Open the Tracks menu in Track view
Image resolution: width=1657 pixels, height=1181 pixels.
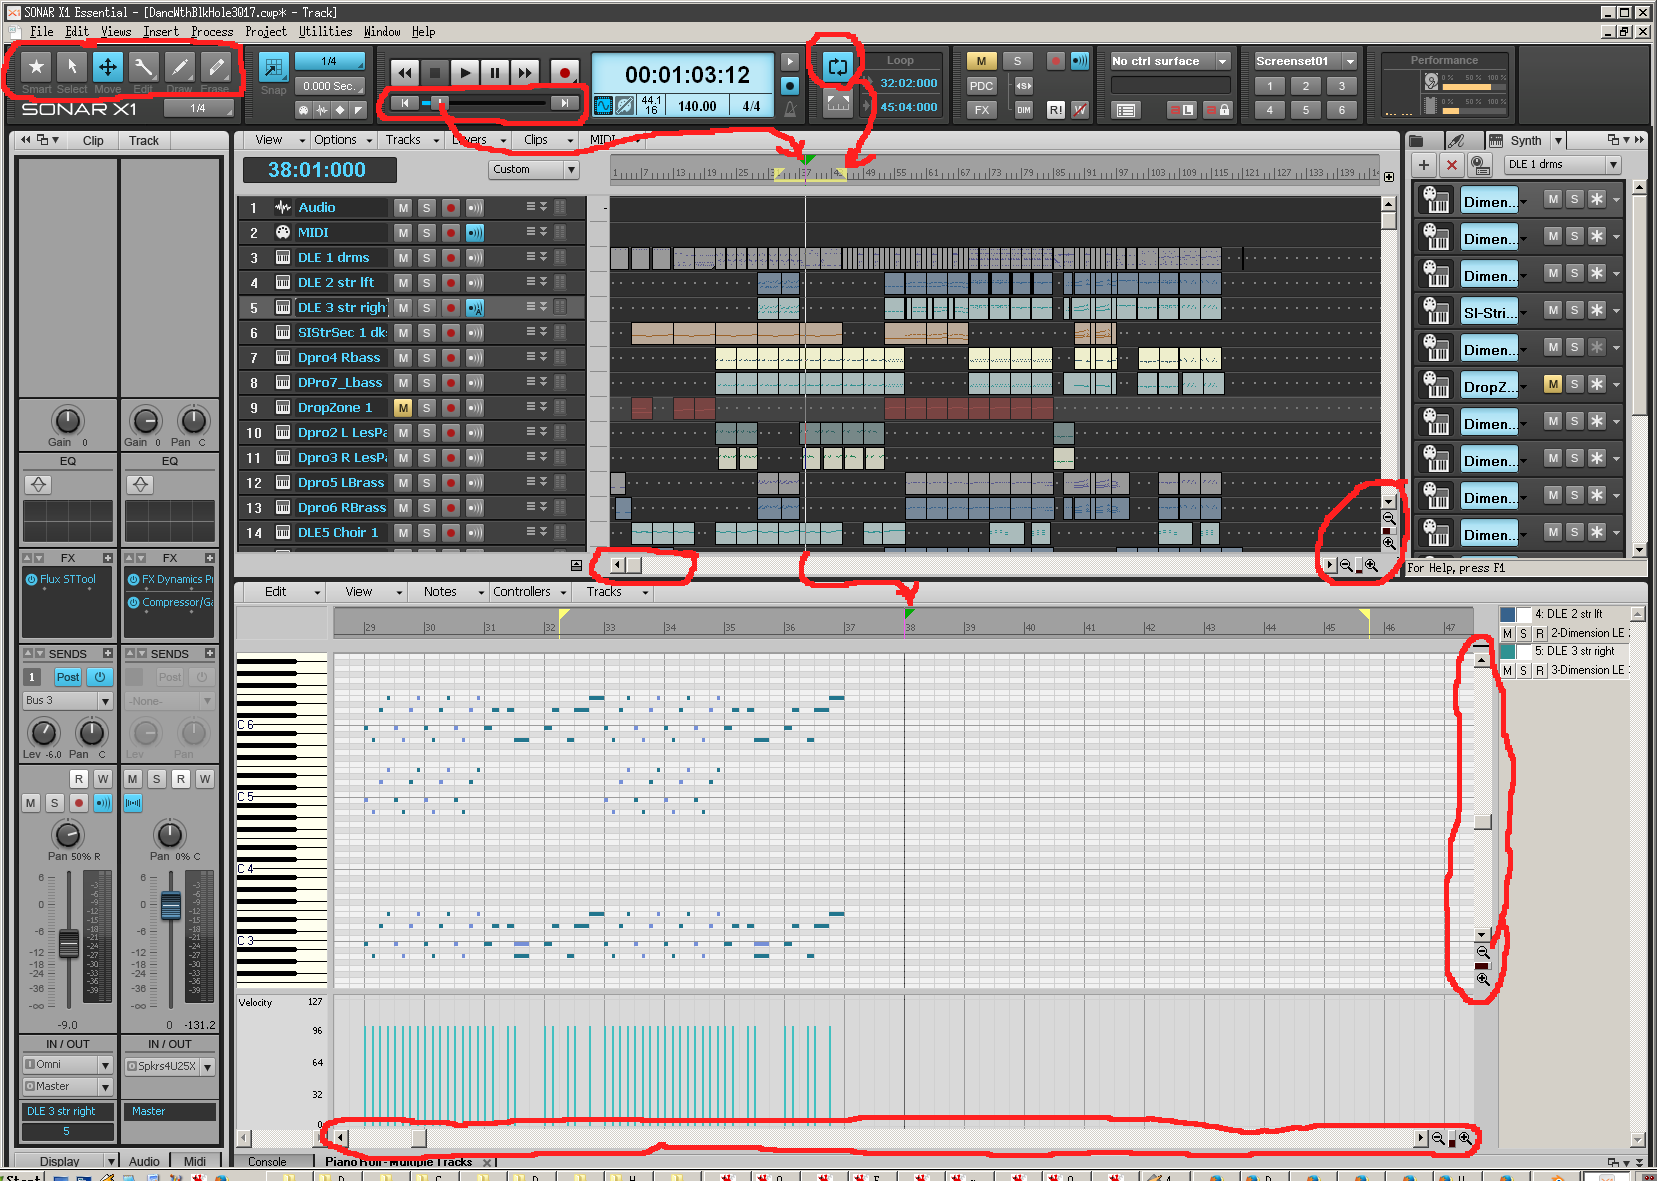coord(411,140)
